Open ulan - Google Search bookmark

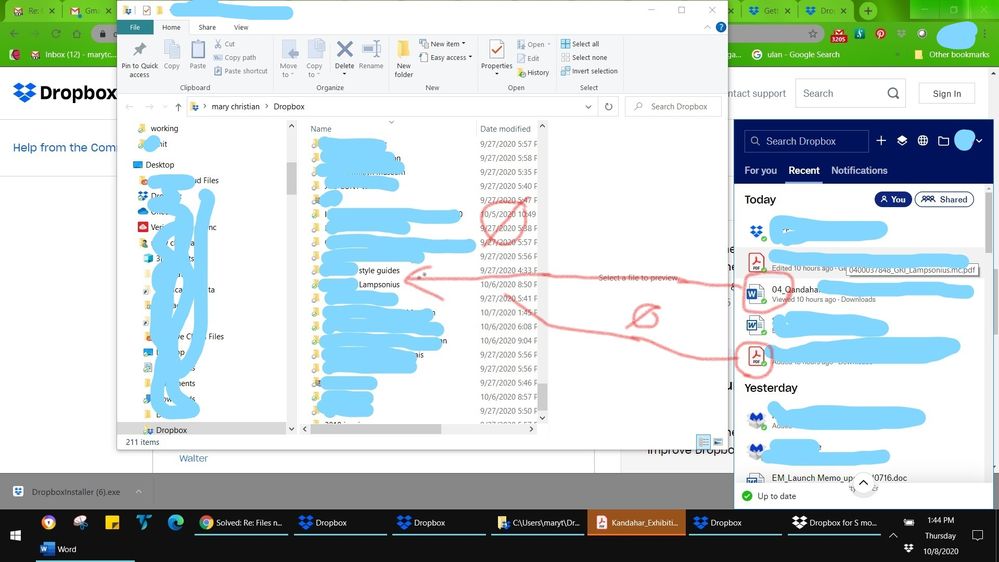pos(796,55)
